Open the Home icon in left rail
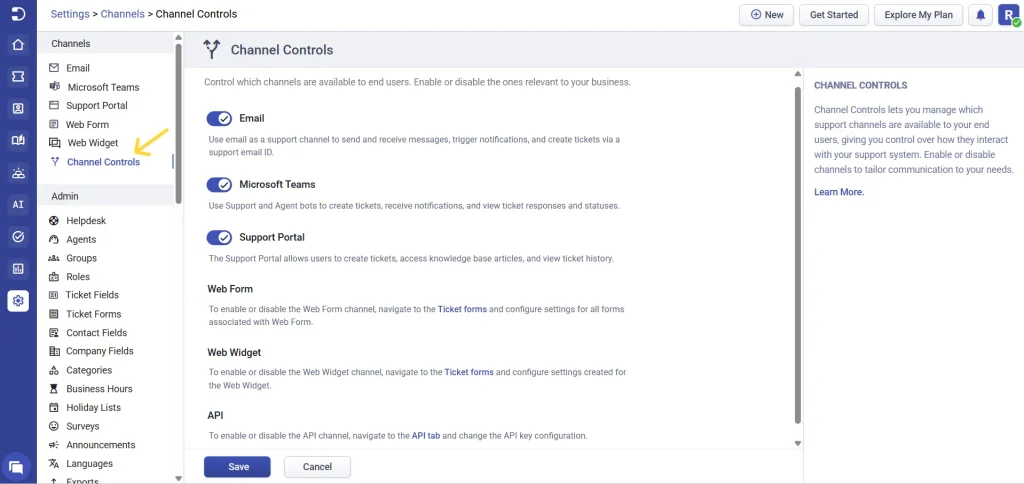The image size is (1024, 484). 18,45
